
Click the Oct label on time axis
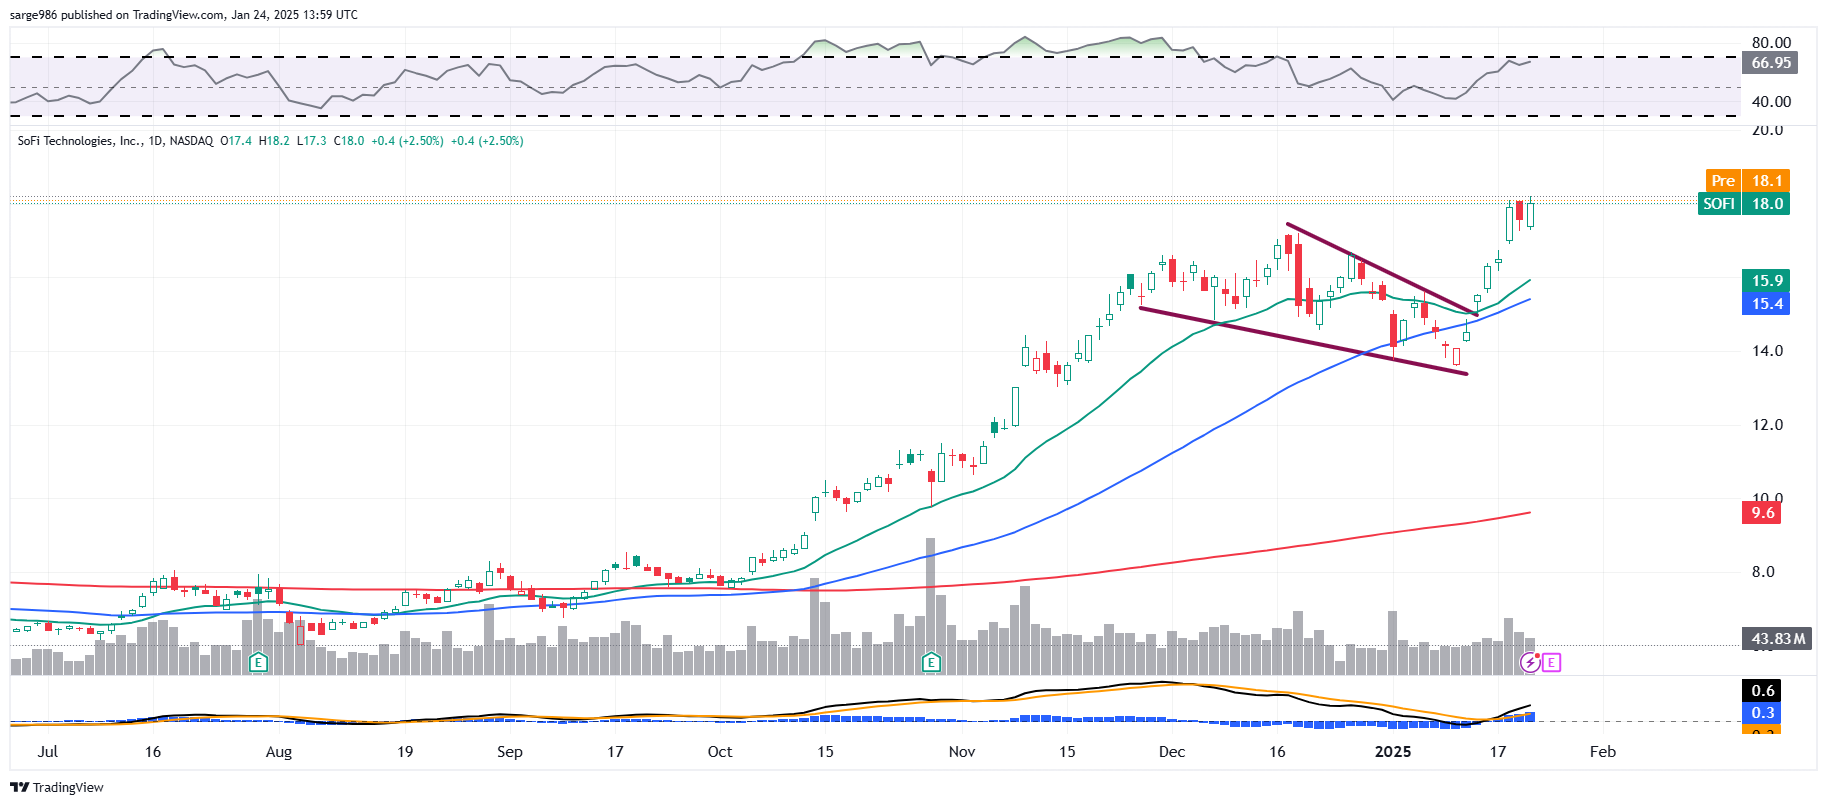(719, 752)
